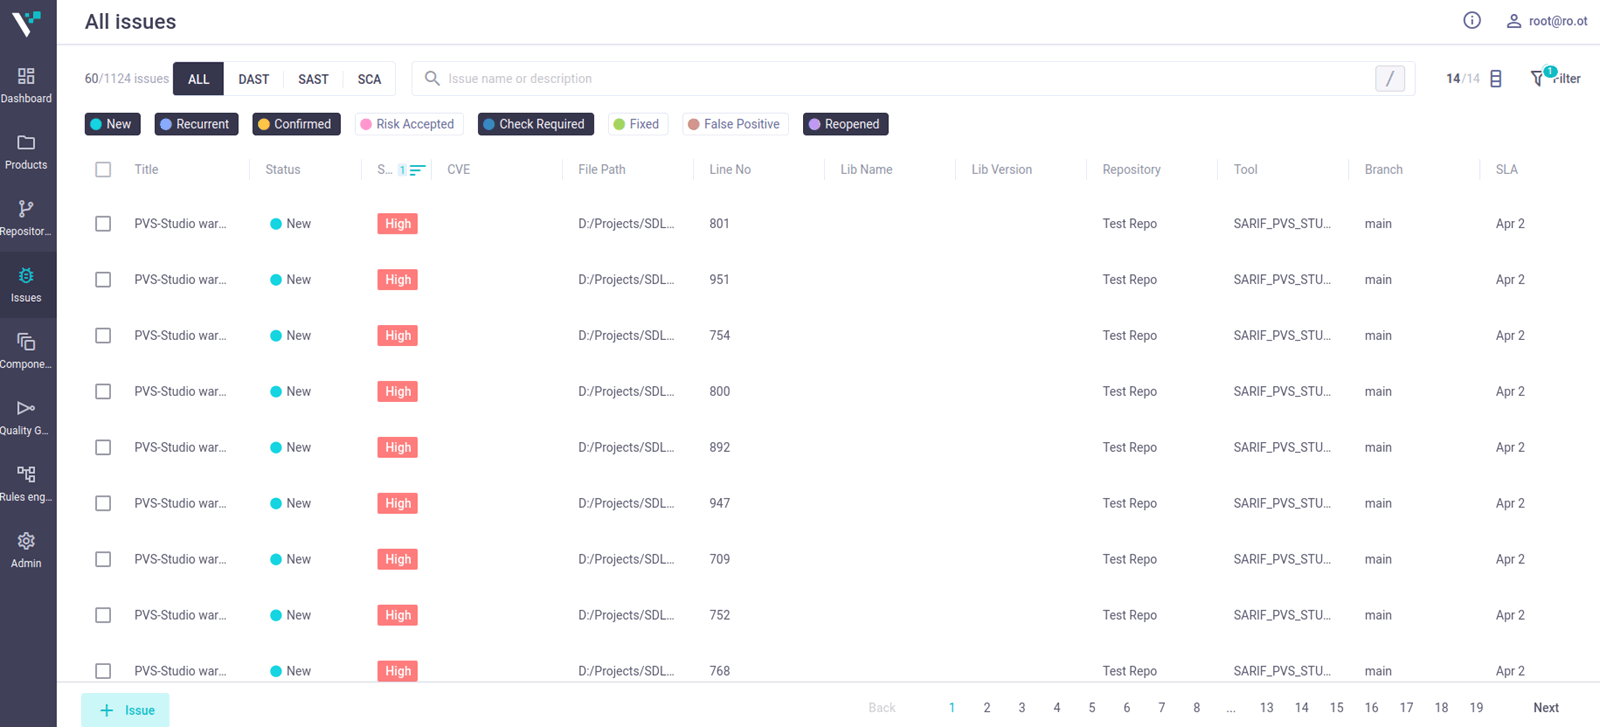This screenshot has width=1600, height=727.
Task: Click the info icon in header
Action: coord(1471,21)
